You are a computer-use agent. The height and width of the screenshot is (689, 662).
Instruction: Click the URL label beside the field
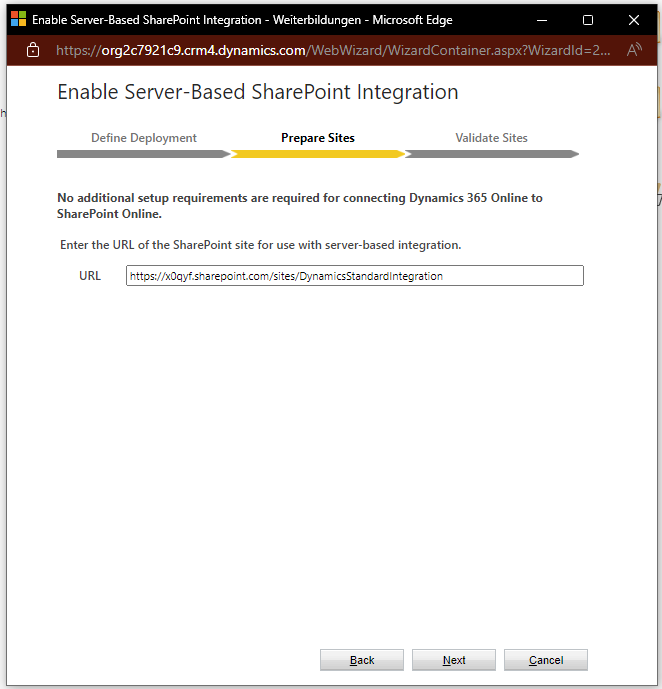[90, 276]
